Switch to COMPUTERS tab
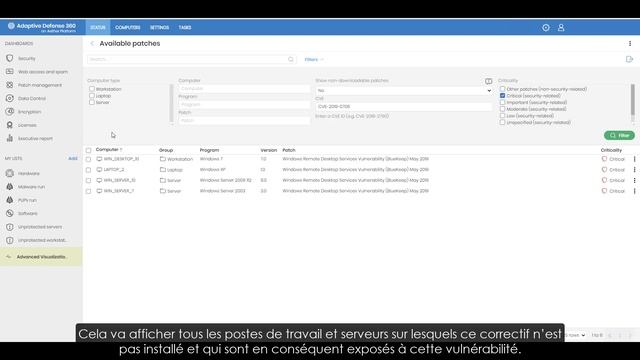The width and height of the screenshot is (640, 360). [x=127, y=27]
